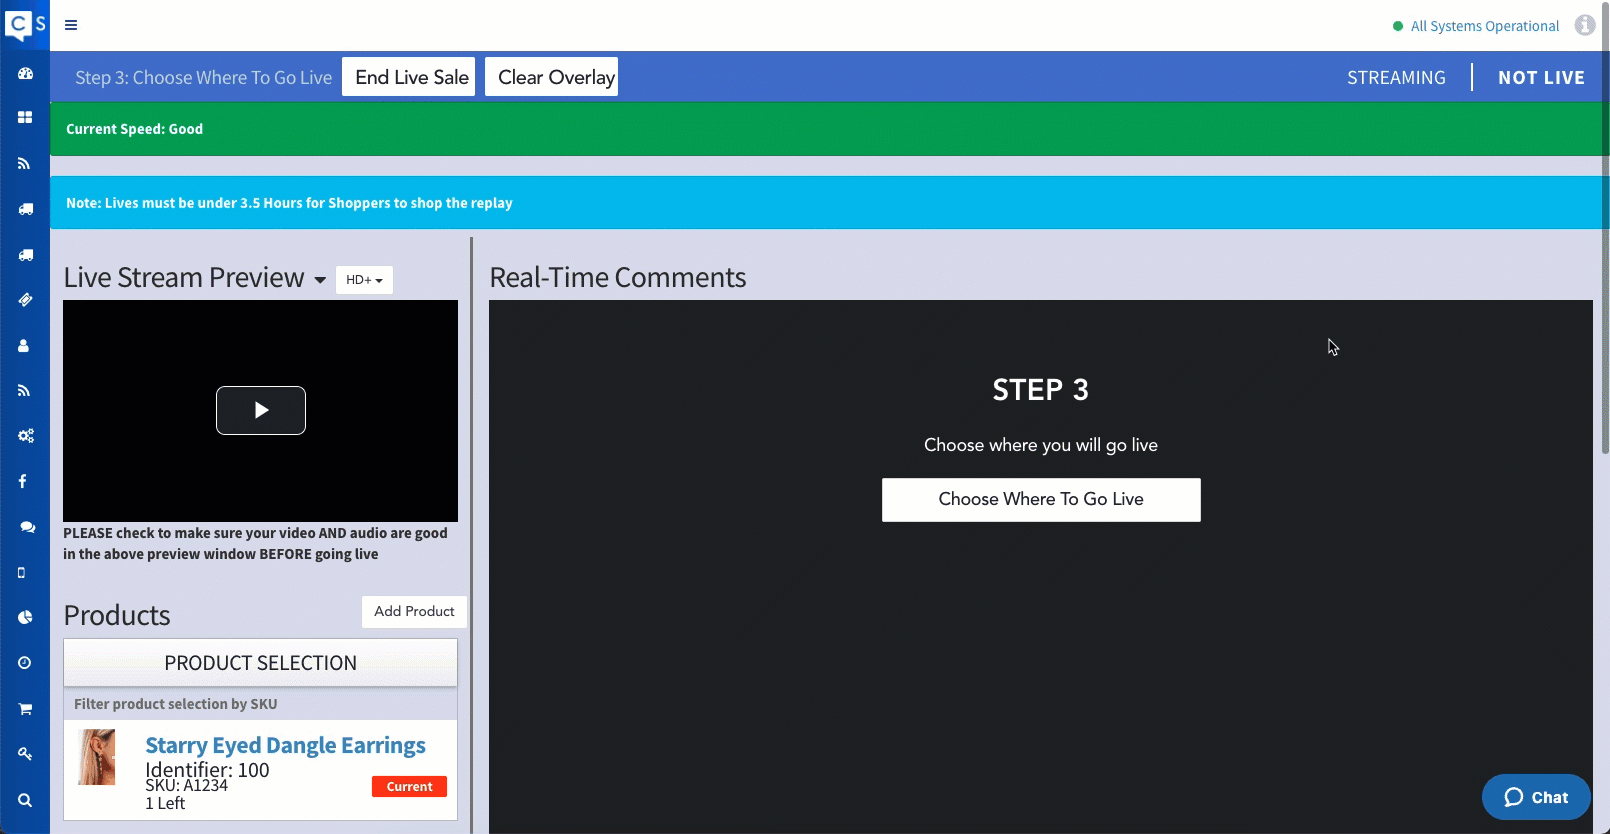The image size is (1610, 834).
Task: Open the Chat support widget
Action: click(x=1535, y=797)
